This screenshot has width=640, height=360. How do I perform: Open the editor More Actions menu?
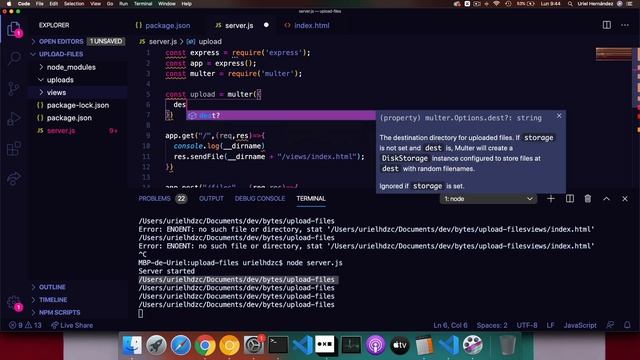coord(624,25)
